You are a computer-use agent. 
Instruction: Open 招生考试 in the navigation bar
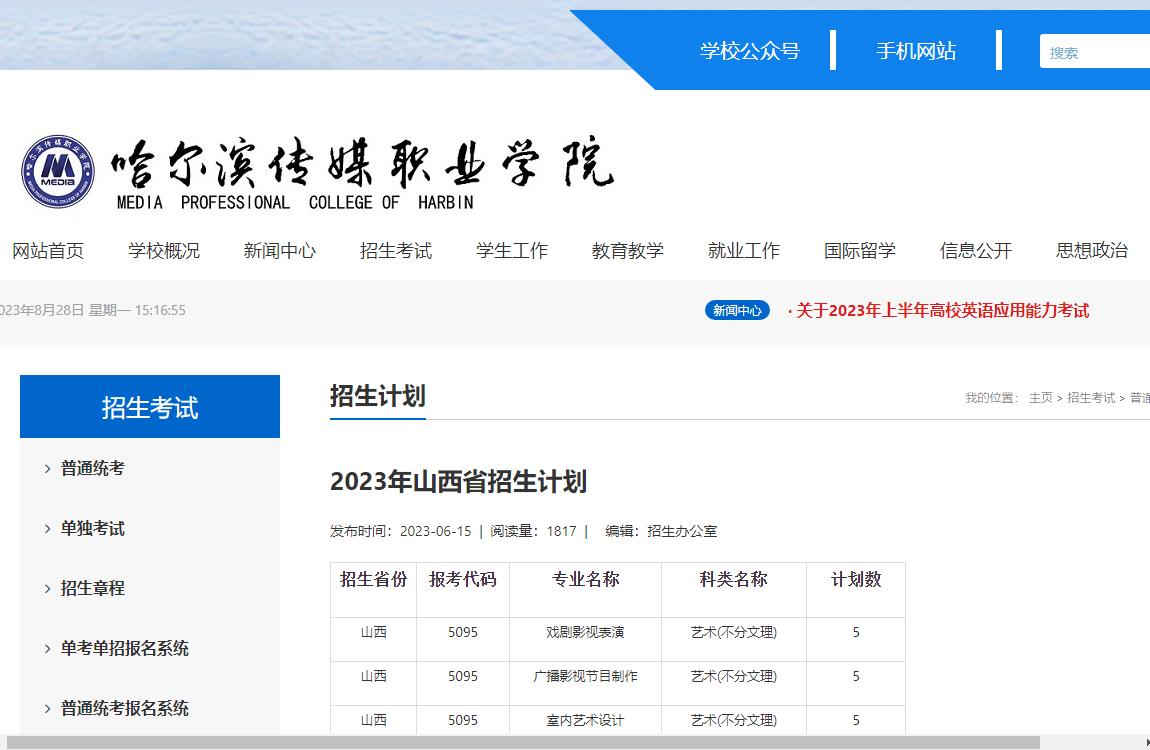click(396, 251)
